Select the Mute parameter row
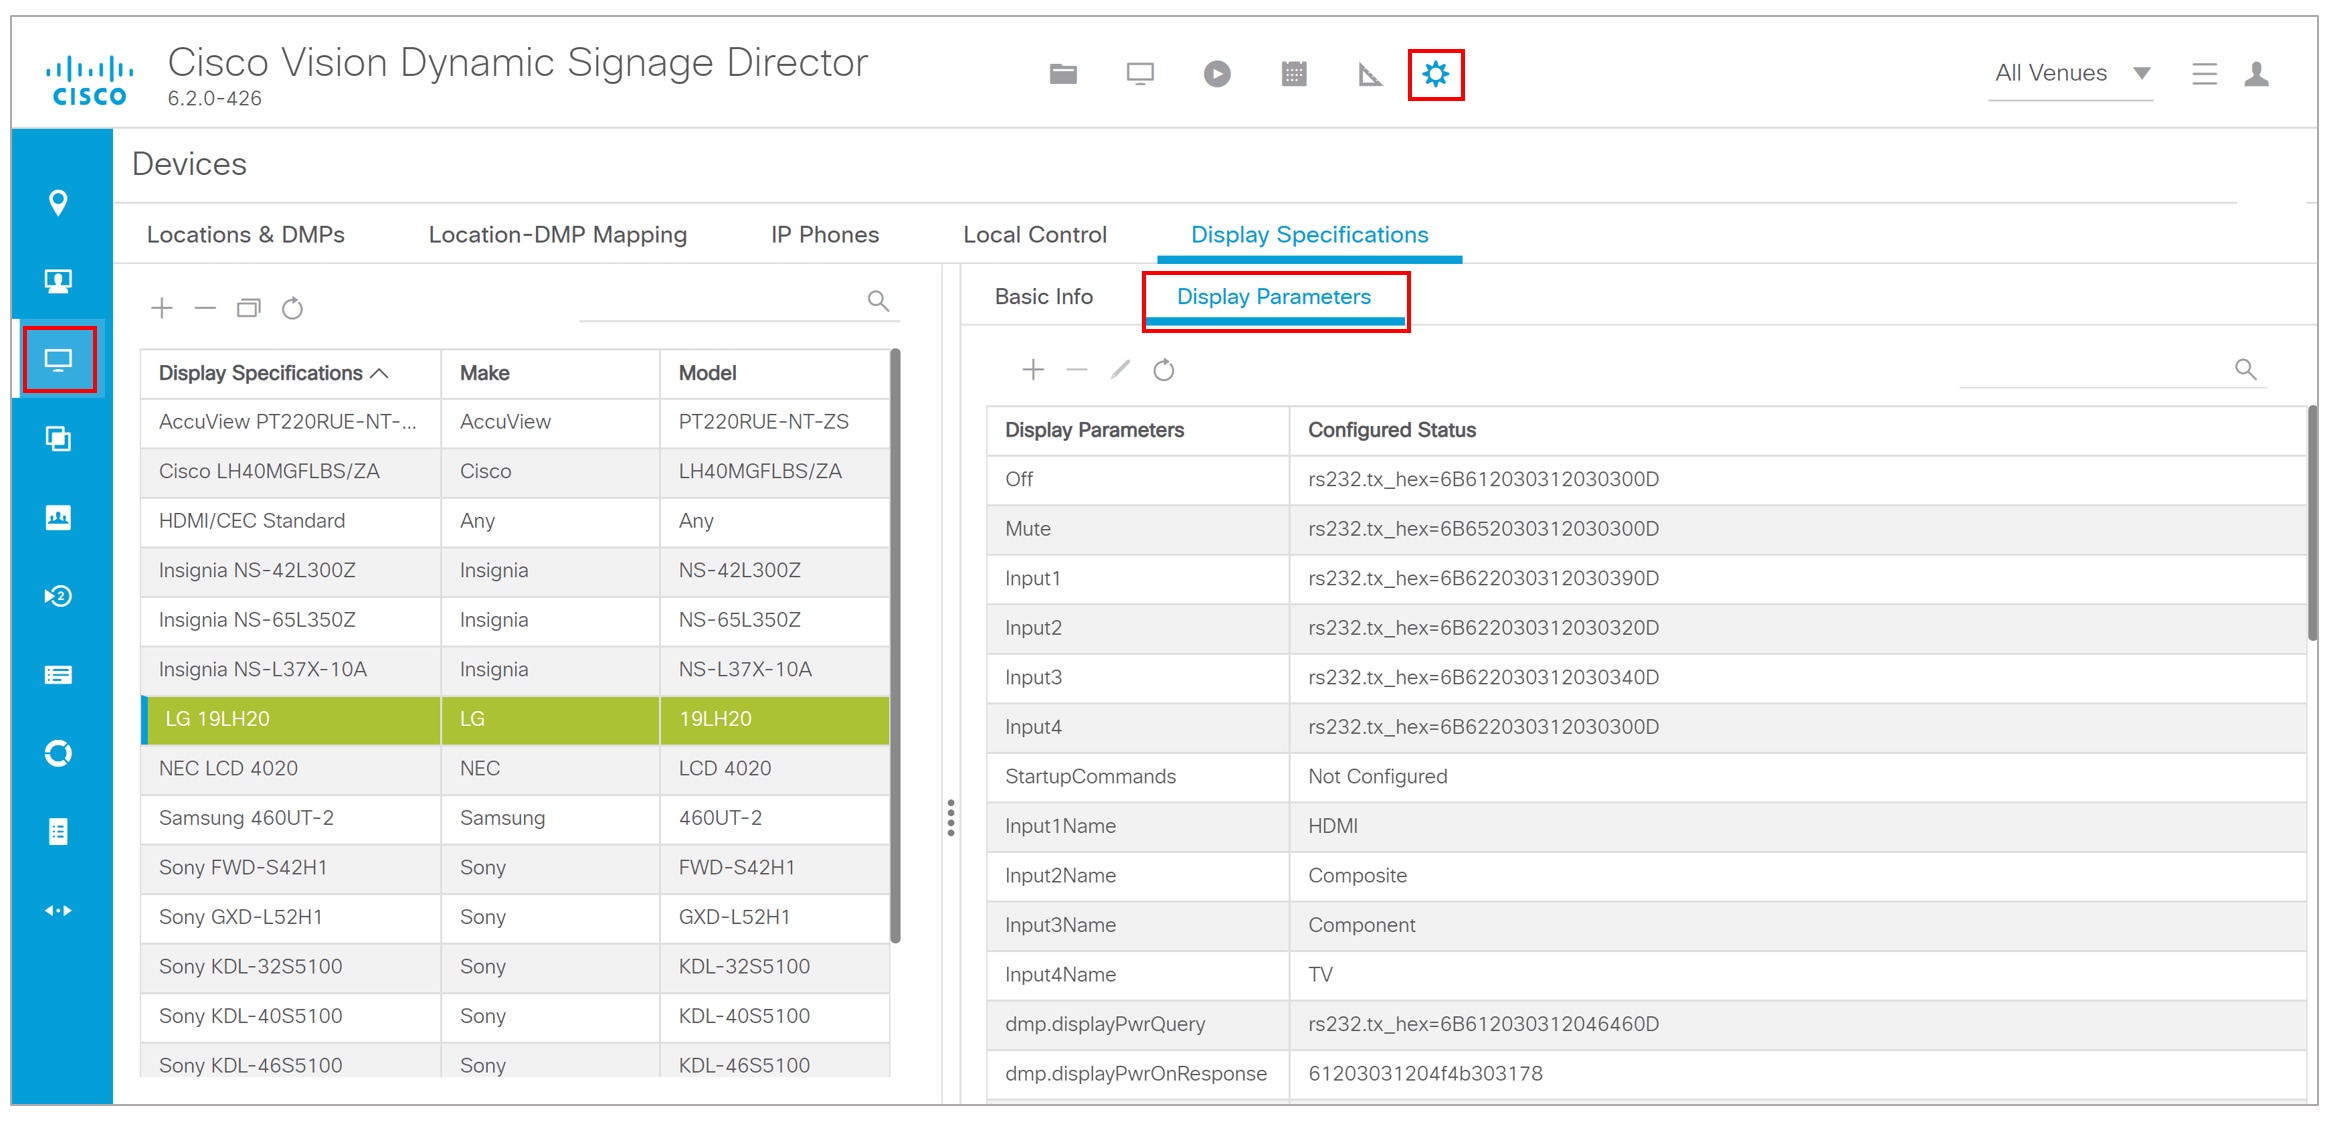This screenshot has height=1122, width=2333. (1646, 529)
